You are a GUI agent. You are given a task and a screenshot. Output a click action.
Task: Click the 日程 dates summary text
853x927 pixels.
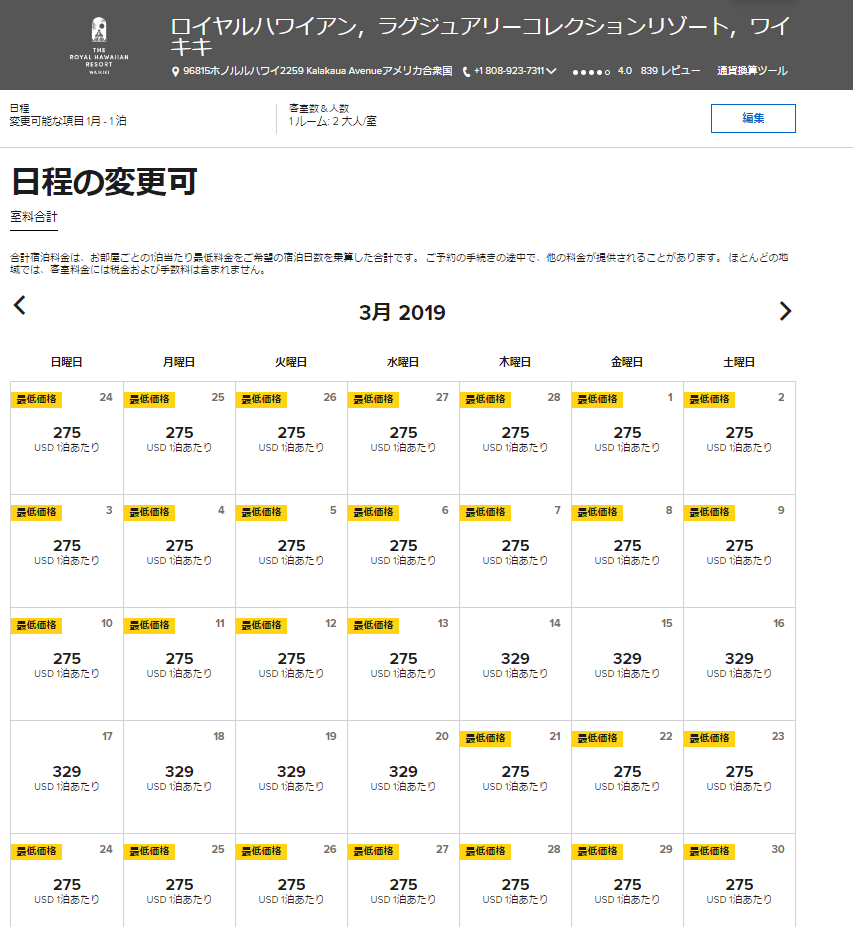[x=68, y=115]
